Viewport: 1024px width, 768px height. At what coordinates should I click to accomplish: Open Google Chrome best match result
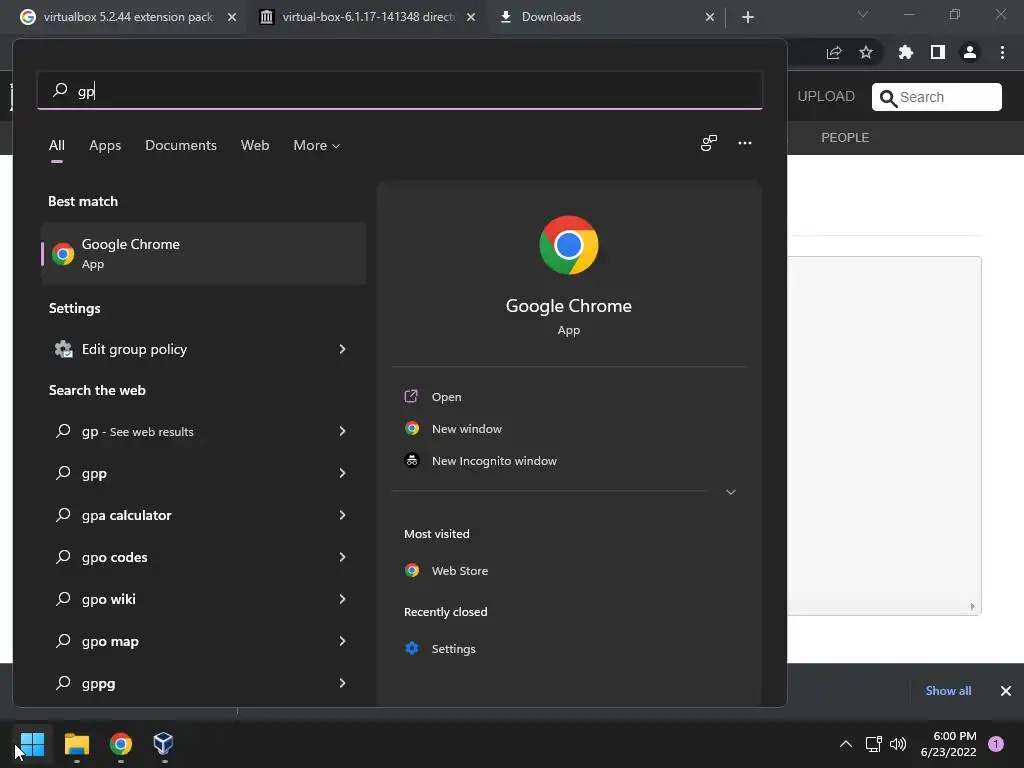click(x=203, y=253)
